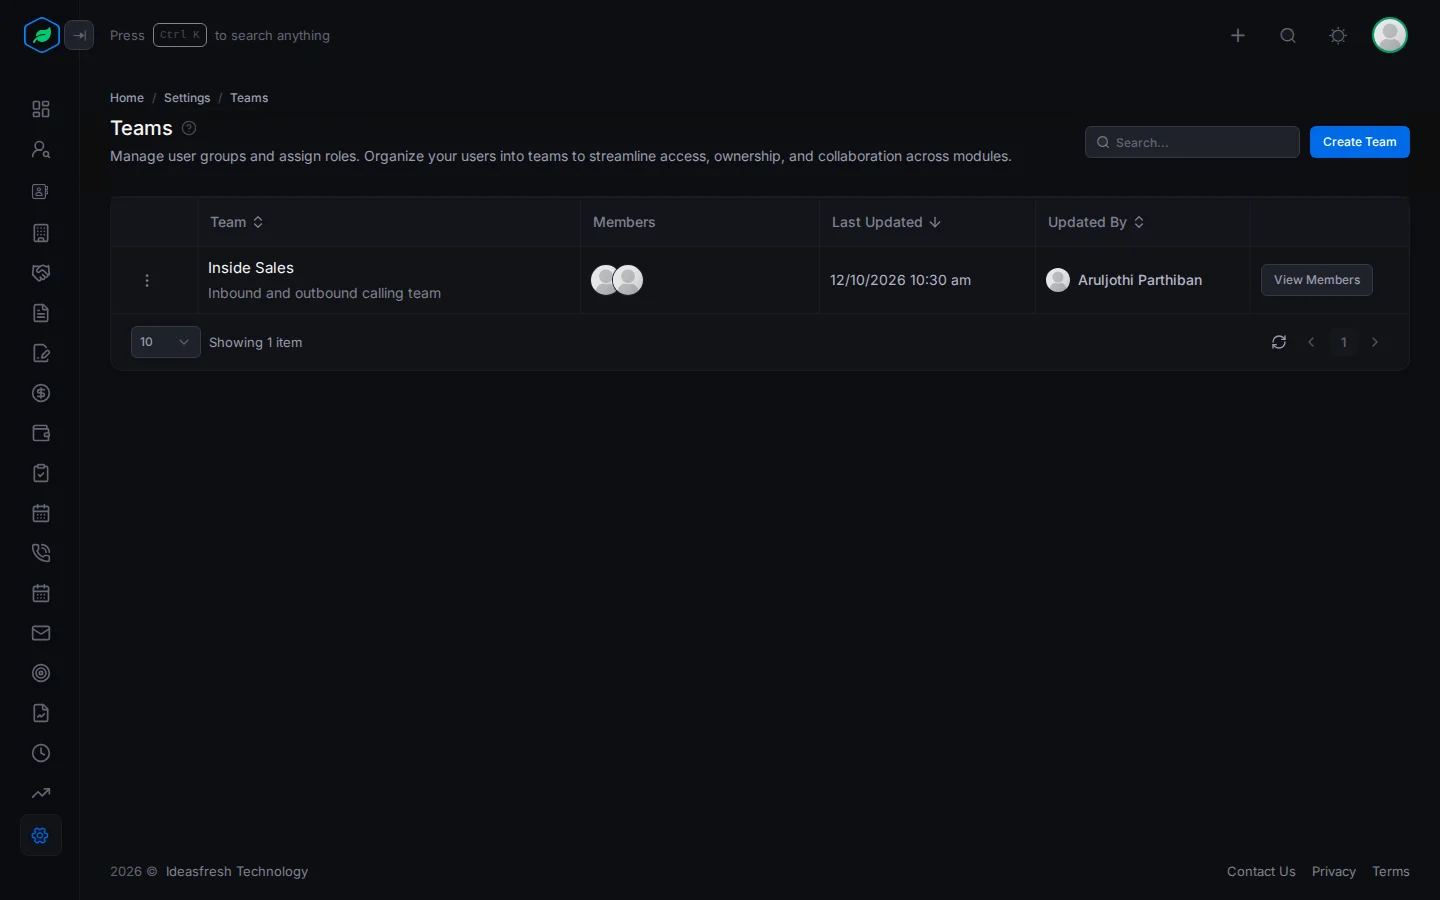Image resolution: width=1440 pixels, height=900 pixels.
Task: Open the trending arrow analytics icon
Action: click(41, 793)
